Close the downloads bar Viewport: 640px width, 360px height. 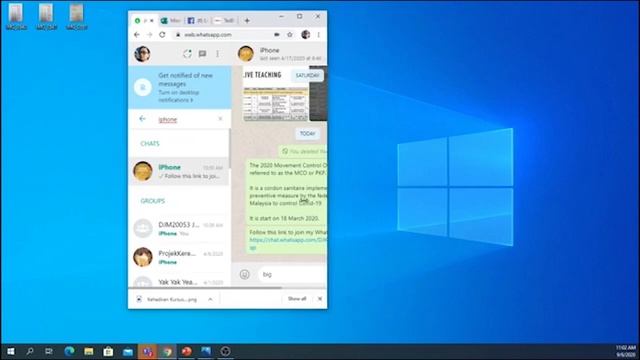(320, 299)
